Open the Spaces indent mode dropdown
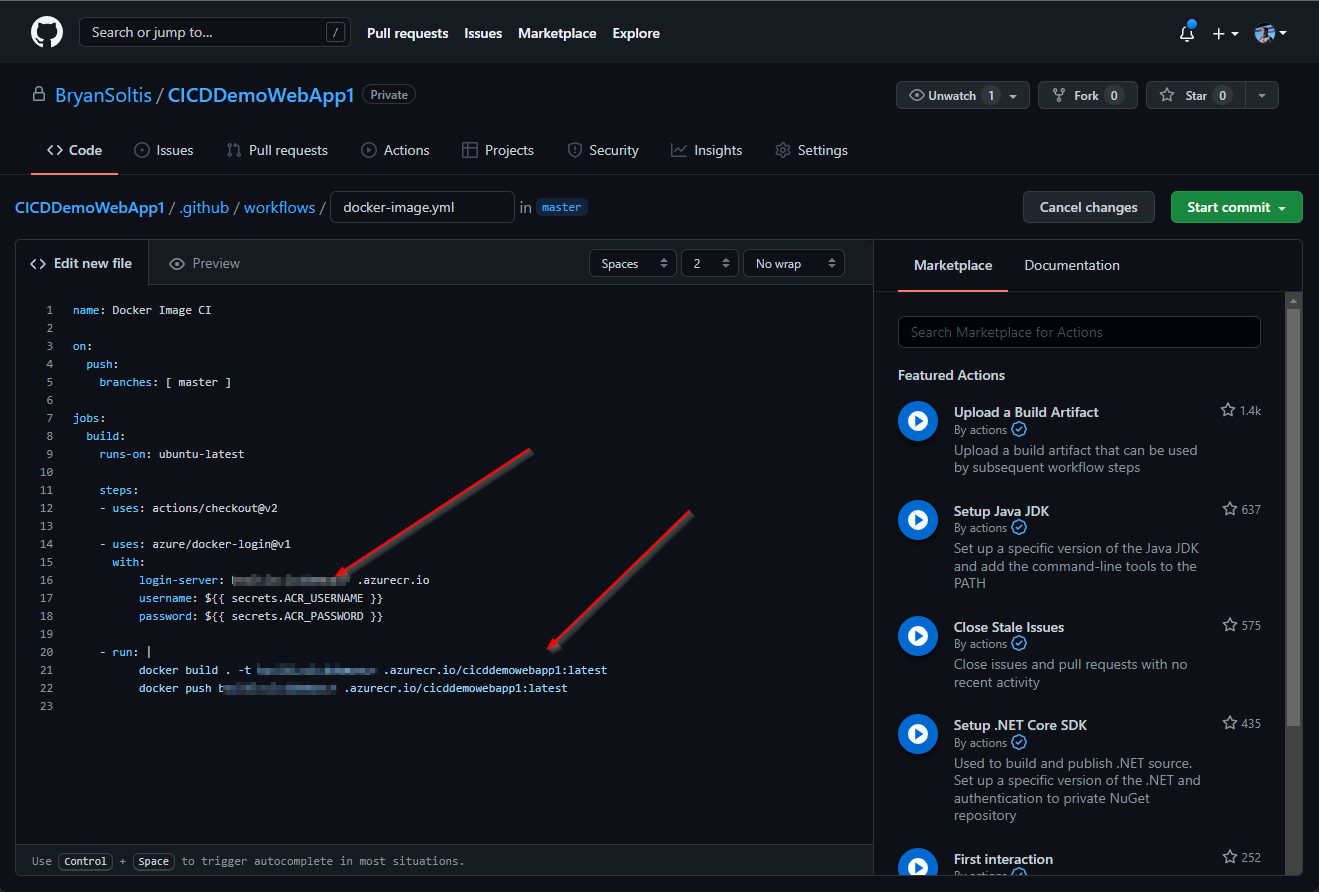The height and width of the screenshot is (892, 1319). (x=632, y=264)
